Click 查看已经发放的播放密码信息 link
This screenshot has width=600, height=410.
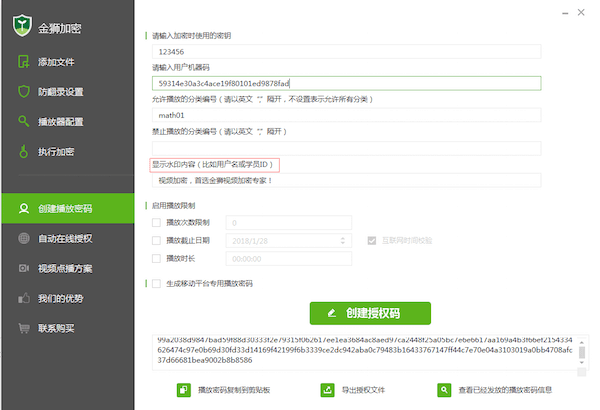(x=505, y=390)
